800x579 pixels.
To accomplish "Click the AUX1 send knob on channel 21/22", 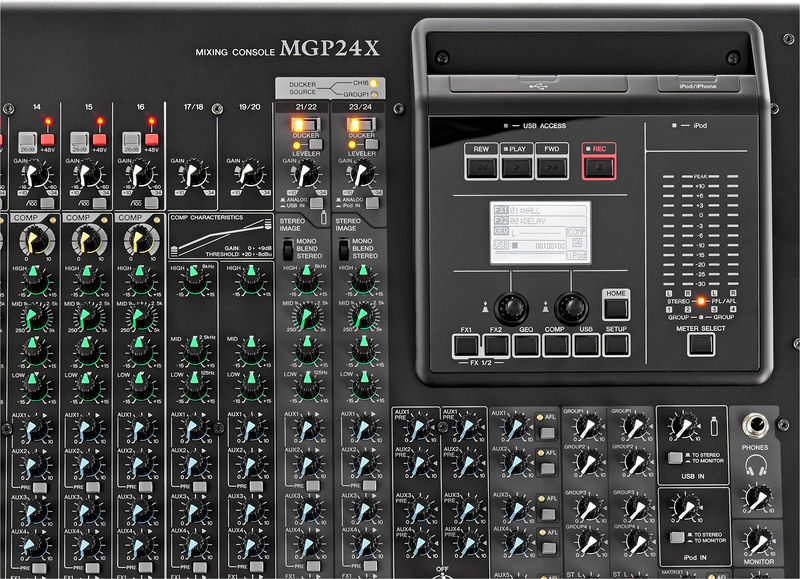I will (x=307, y=429).
